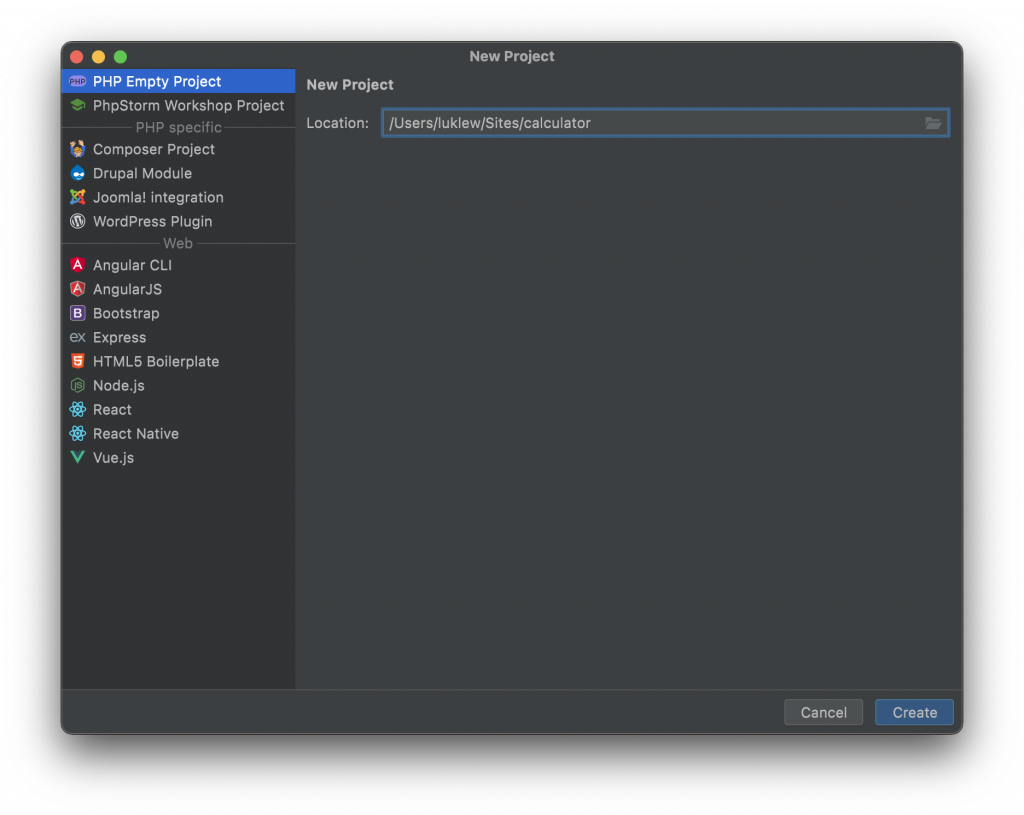Select React Native project template
Screen dimensions: 1024x815
point(178,434)
